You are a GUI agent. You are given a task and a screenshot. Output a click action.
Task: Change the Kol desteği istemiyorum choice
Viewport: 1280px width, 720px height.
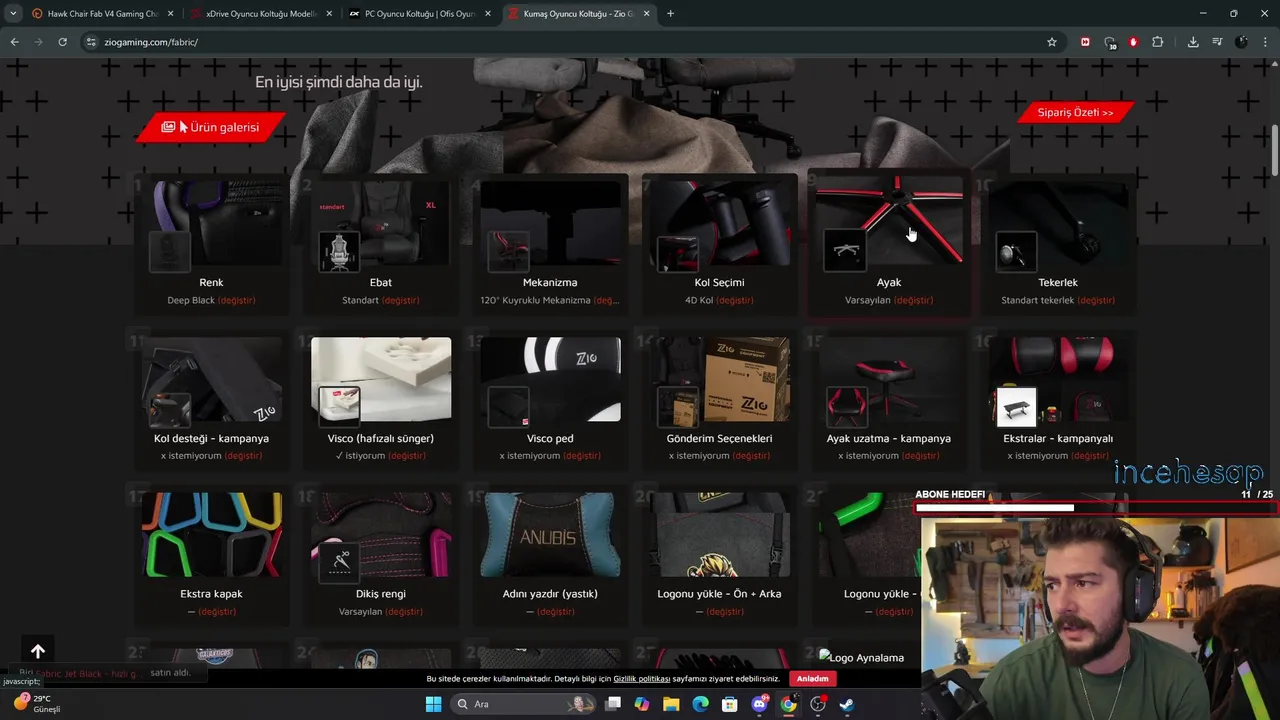243,455
